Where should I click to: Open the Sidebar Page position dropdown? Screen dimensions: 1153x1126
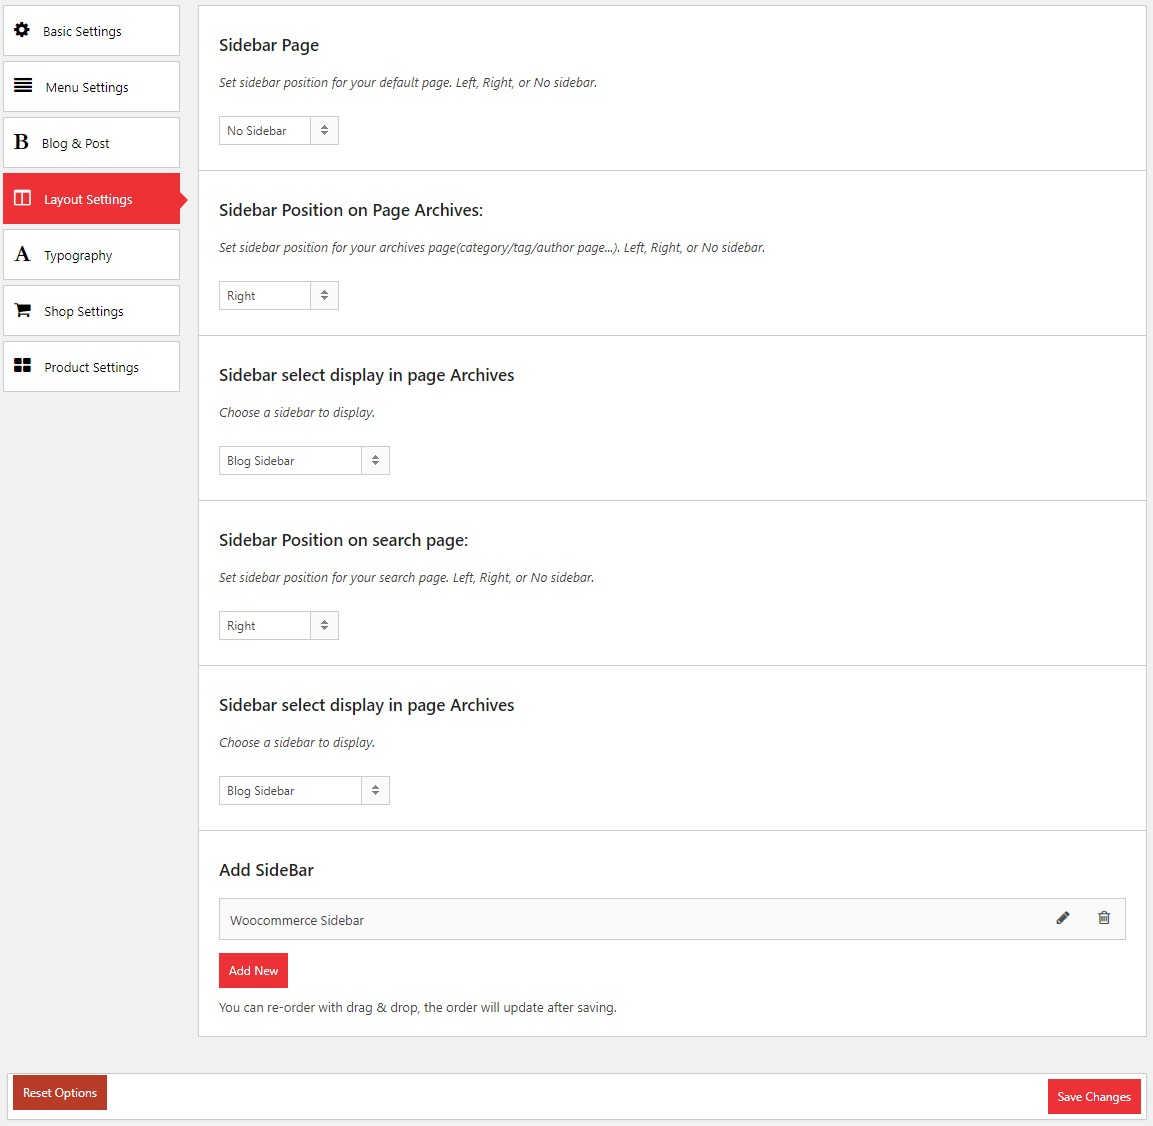click(278, 131)
